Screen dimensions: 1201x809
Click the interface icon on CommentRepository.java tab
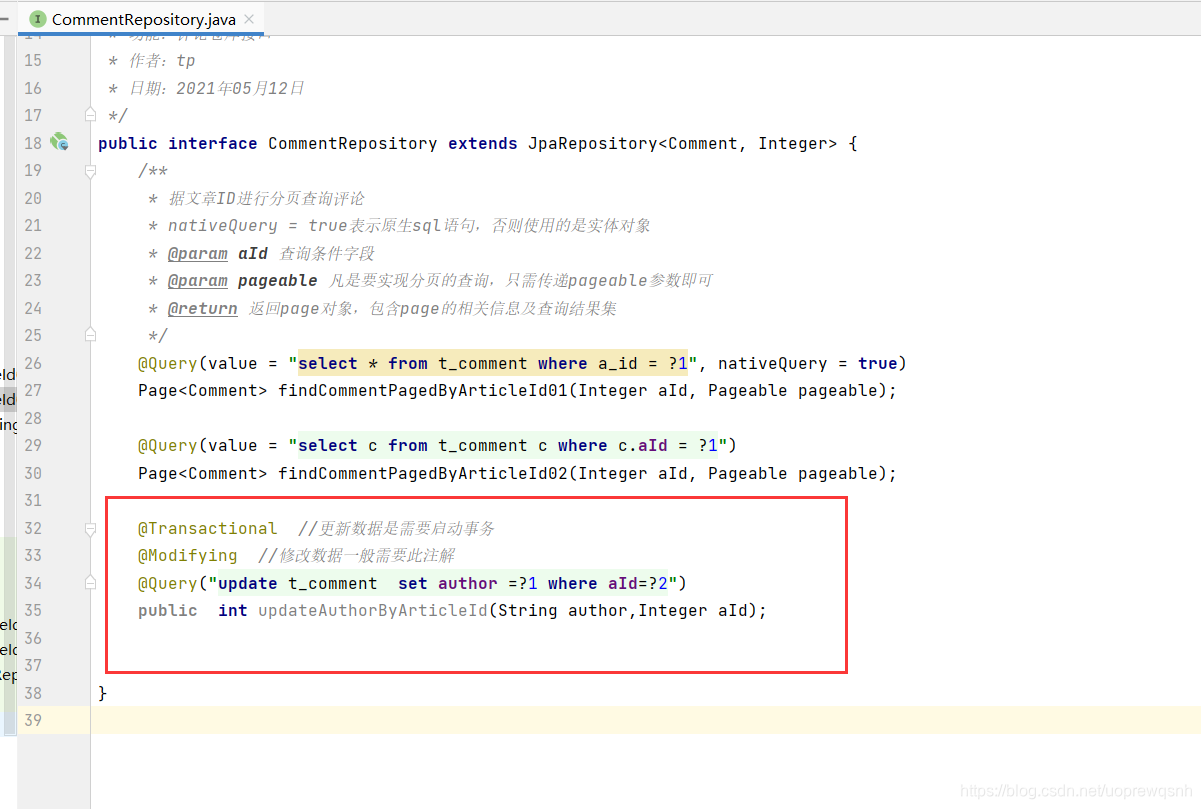[38, 19]
